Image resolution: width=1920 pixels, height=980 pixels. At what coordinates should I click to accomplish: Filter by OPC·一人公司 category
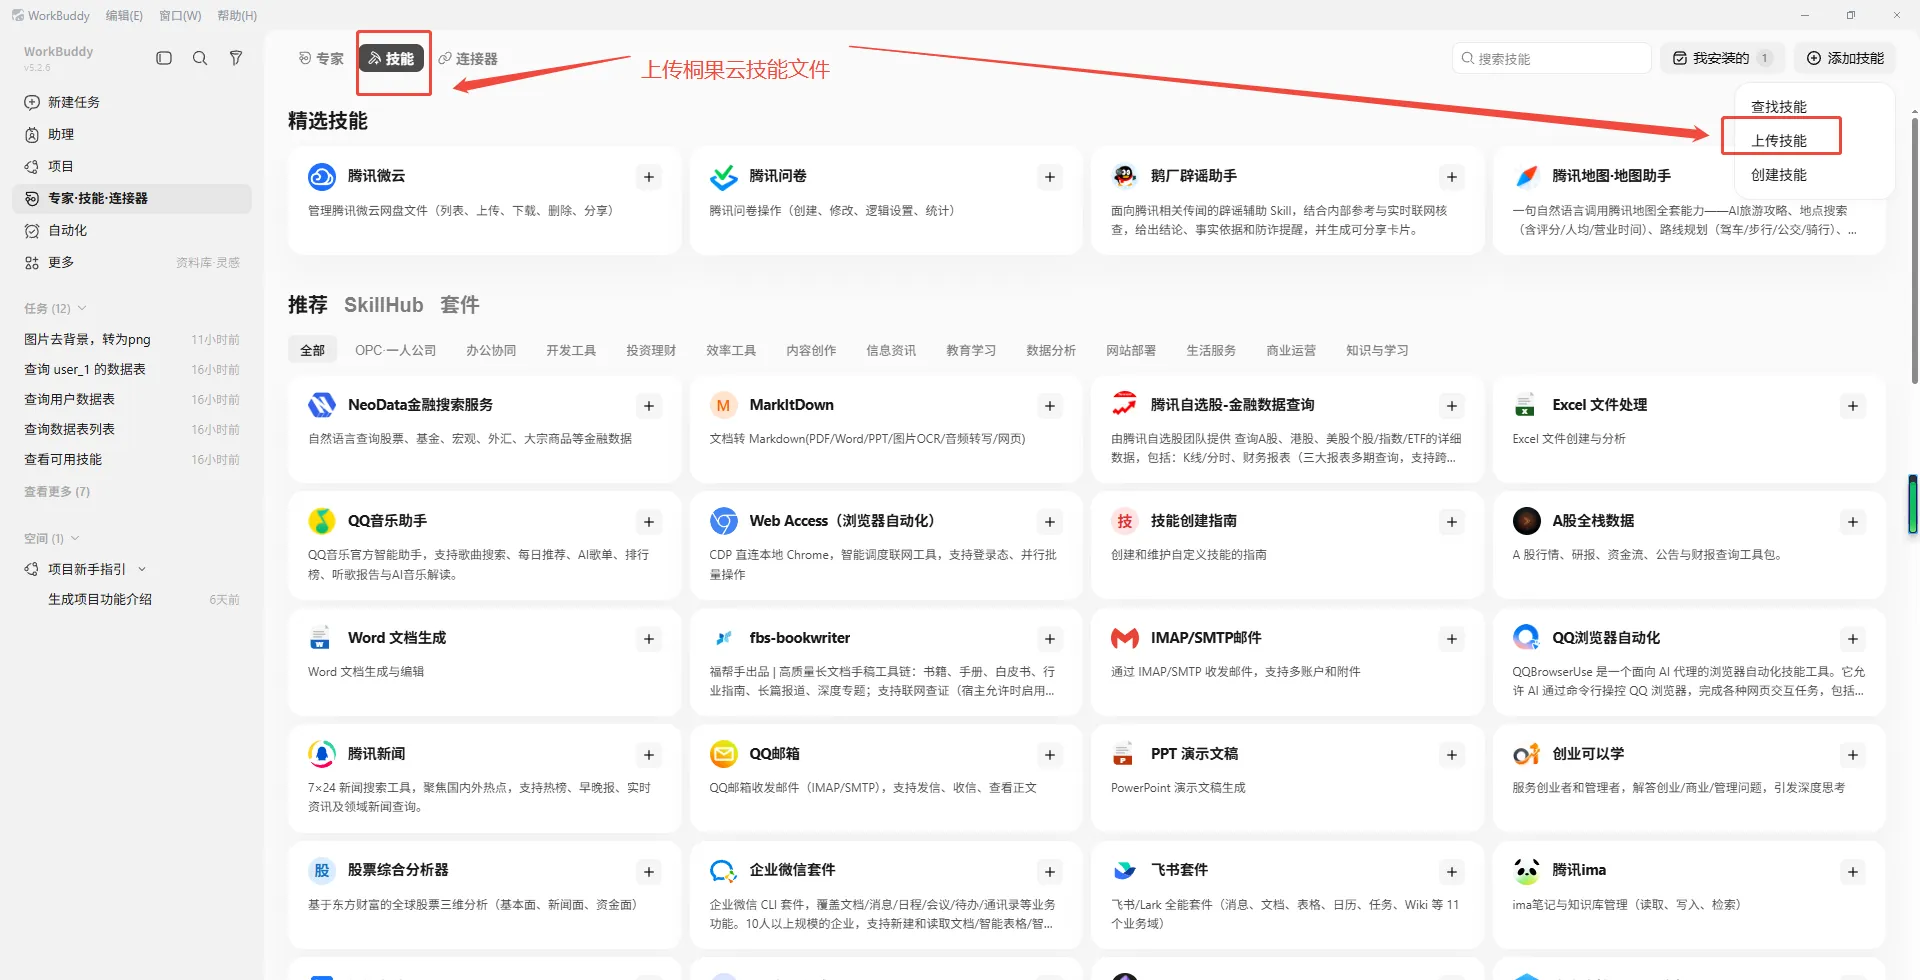(x=395, y=350)
